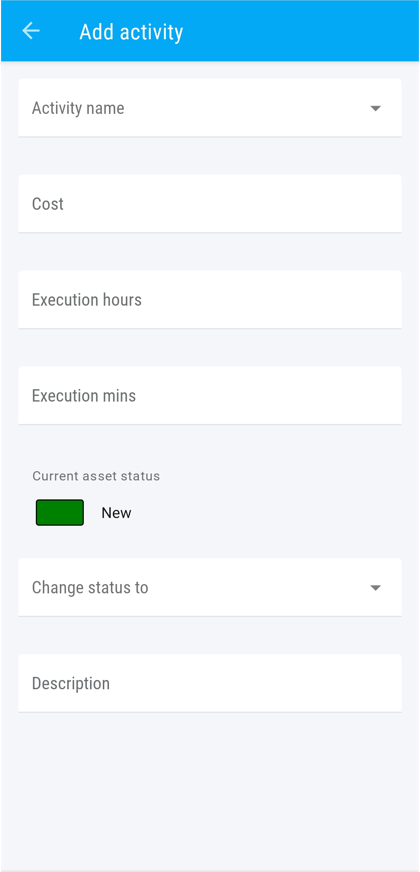This screenshot has height=872, width=420.
Task: Click the Cost placeholder text
Action: [48, 204]
